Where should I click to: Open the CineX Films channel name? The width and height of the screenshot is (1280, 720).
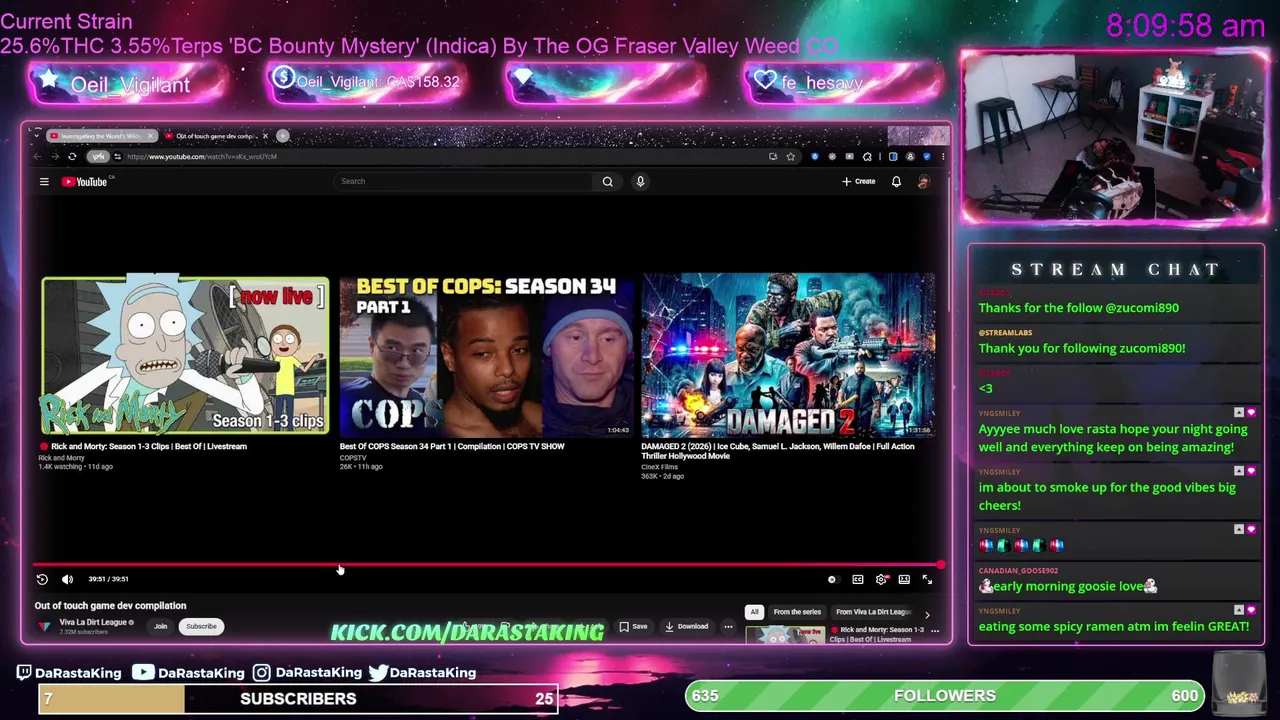[659, 467]
